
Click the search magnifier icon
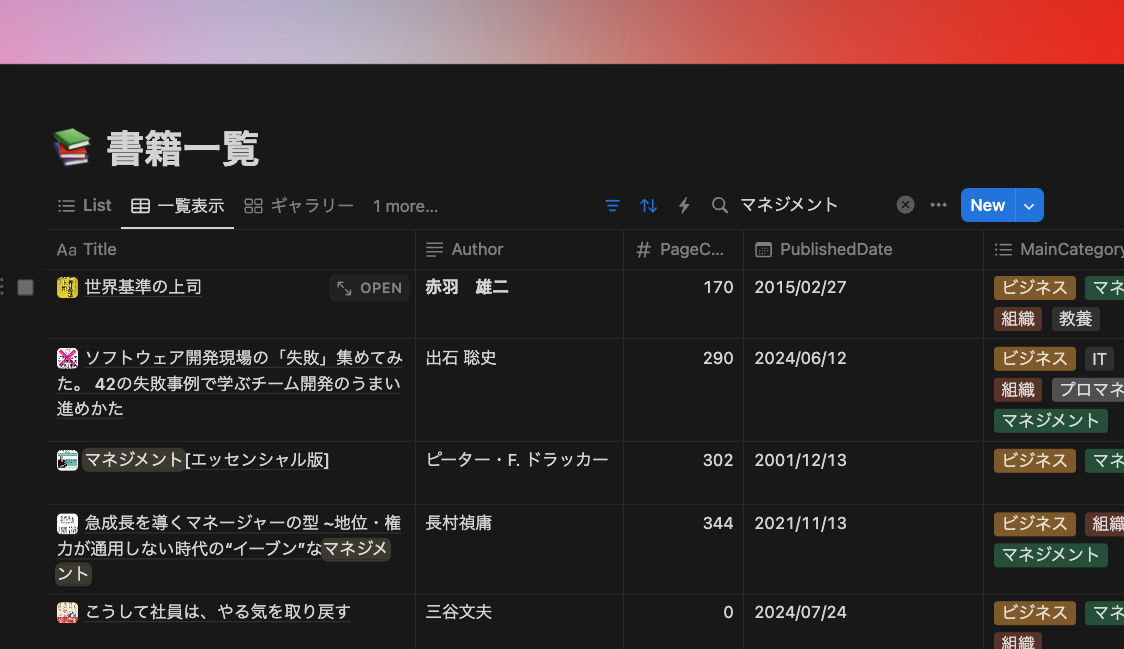click(x=719, y=205)
